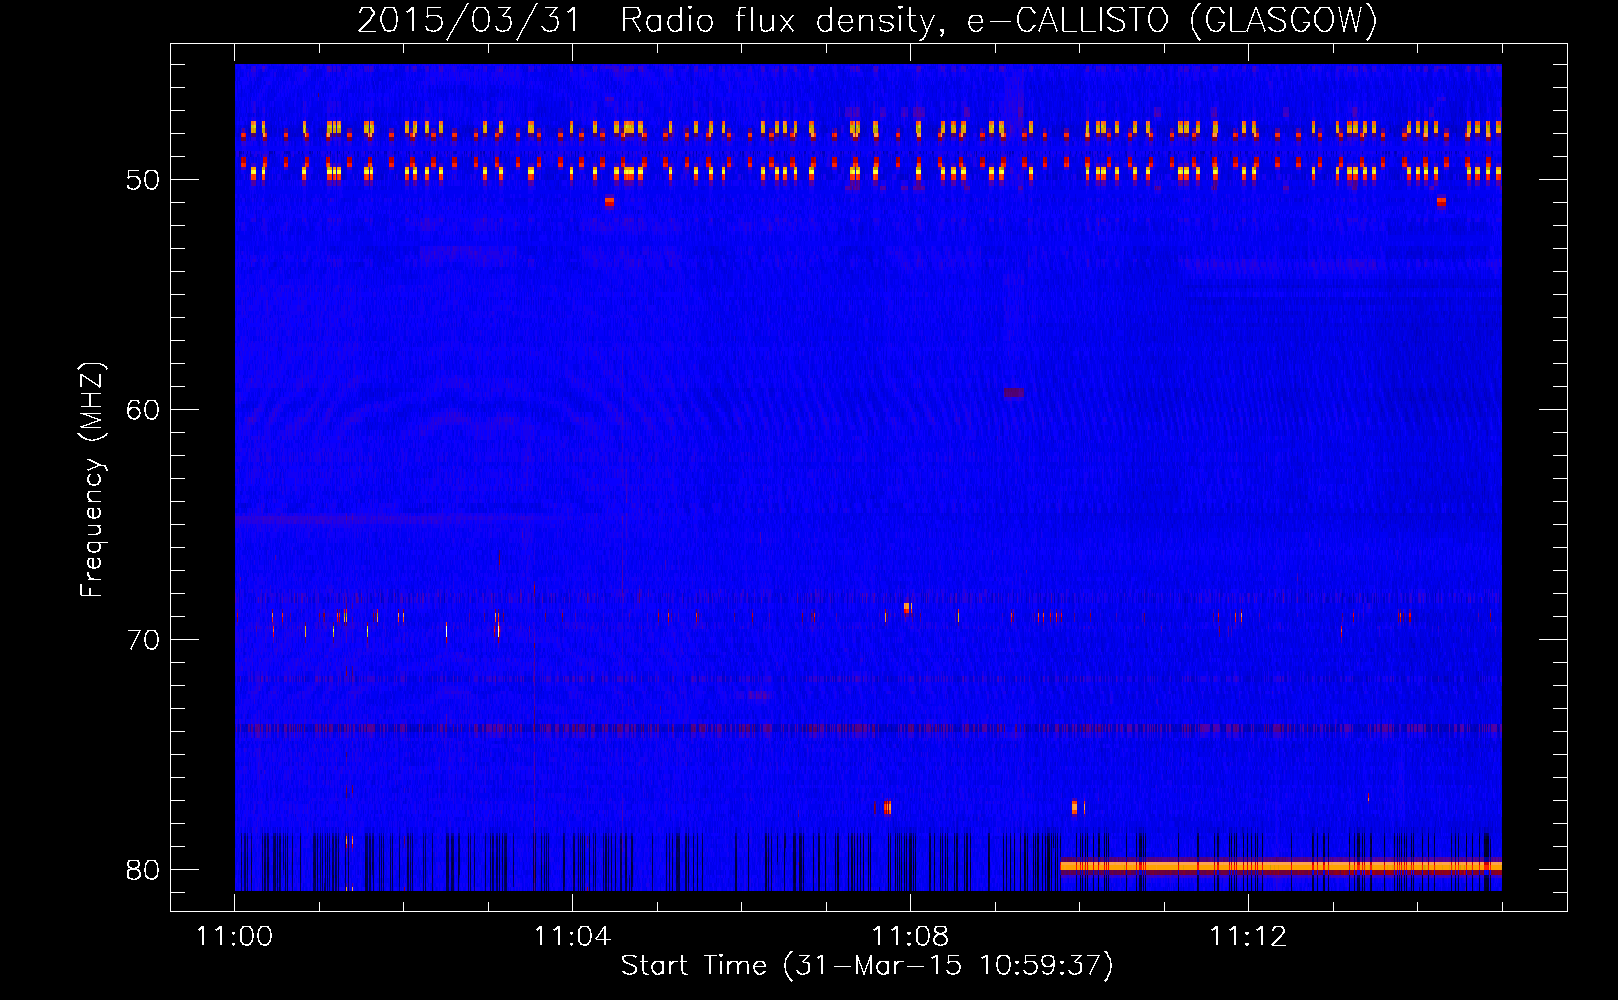Click the bright spot near 69 MHz at 11:08
The height and width of the screenshot is (1000, 1618).
click(907, 607)
